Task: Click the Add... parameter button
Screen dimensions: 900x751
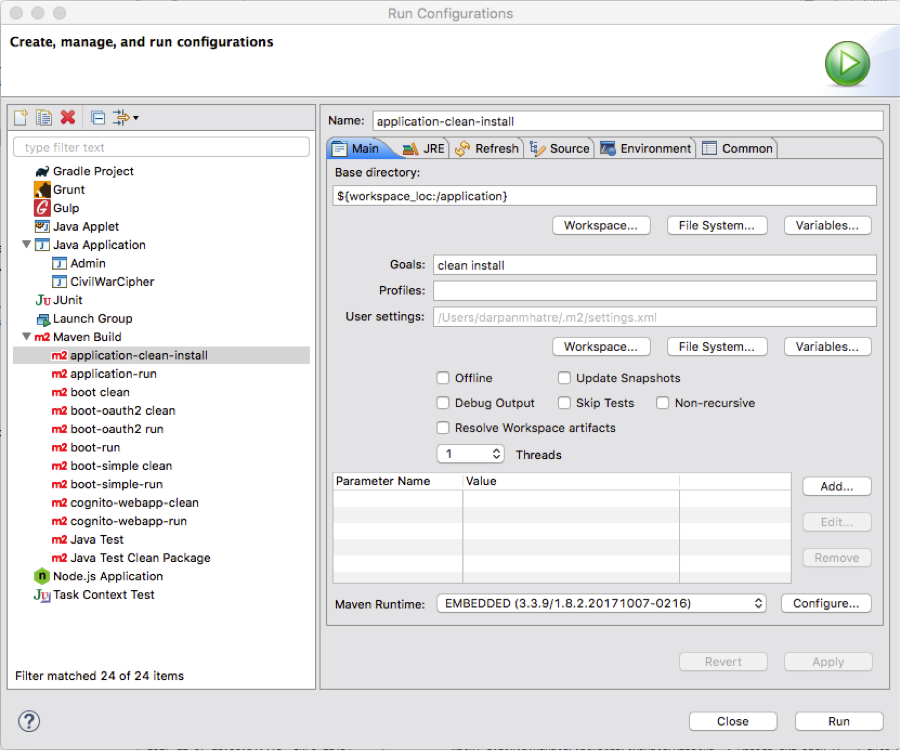Action: tap(837, 486)
